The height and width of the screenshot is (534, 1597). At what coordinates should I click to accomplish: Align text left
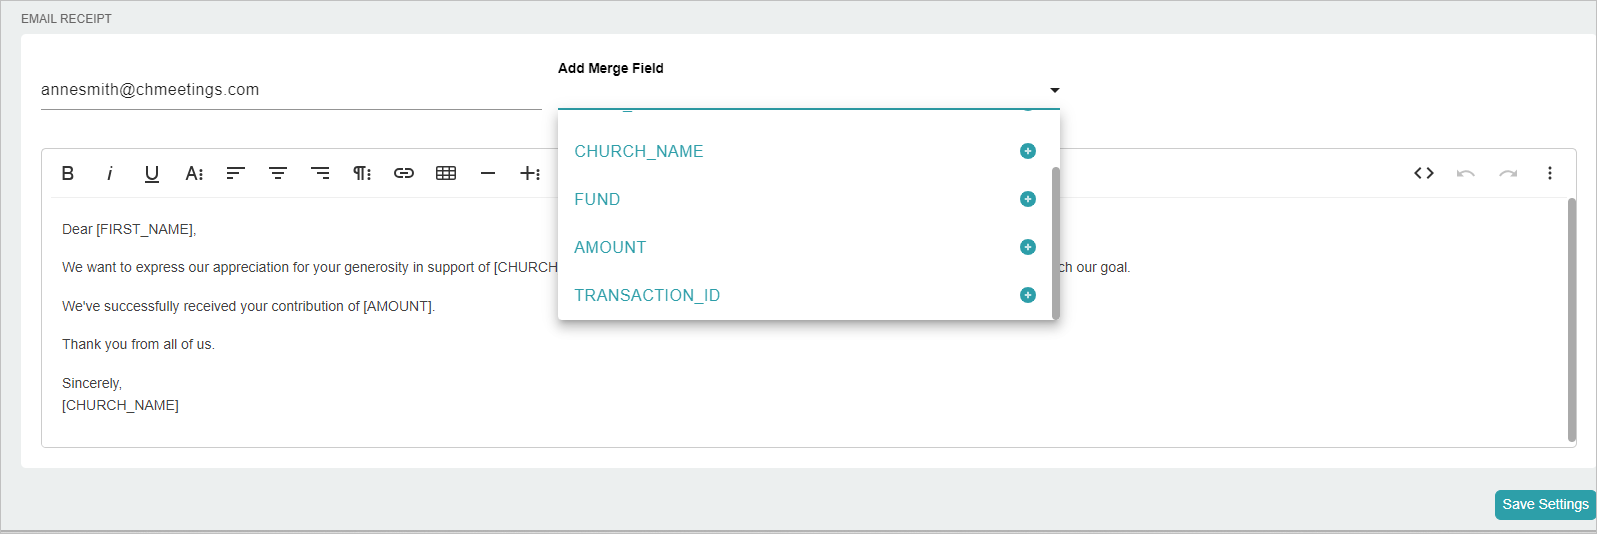pyautogui.click(x=236, y=173)
